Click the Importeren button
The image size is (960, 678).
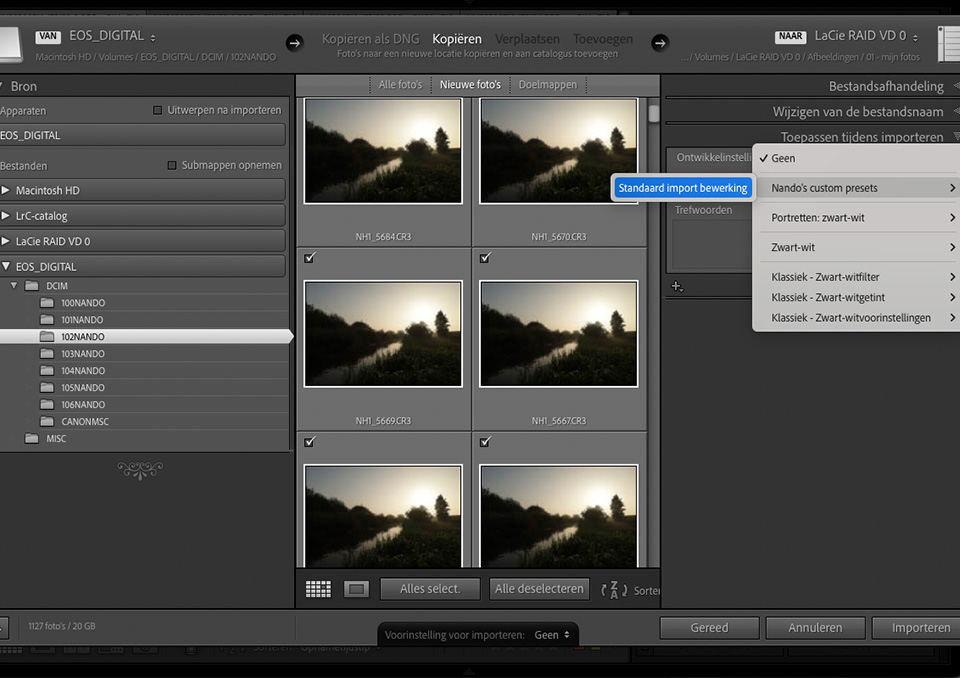coord(917,628)
